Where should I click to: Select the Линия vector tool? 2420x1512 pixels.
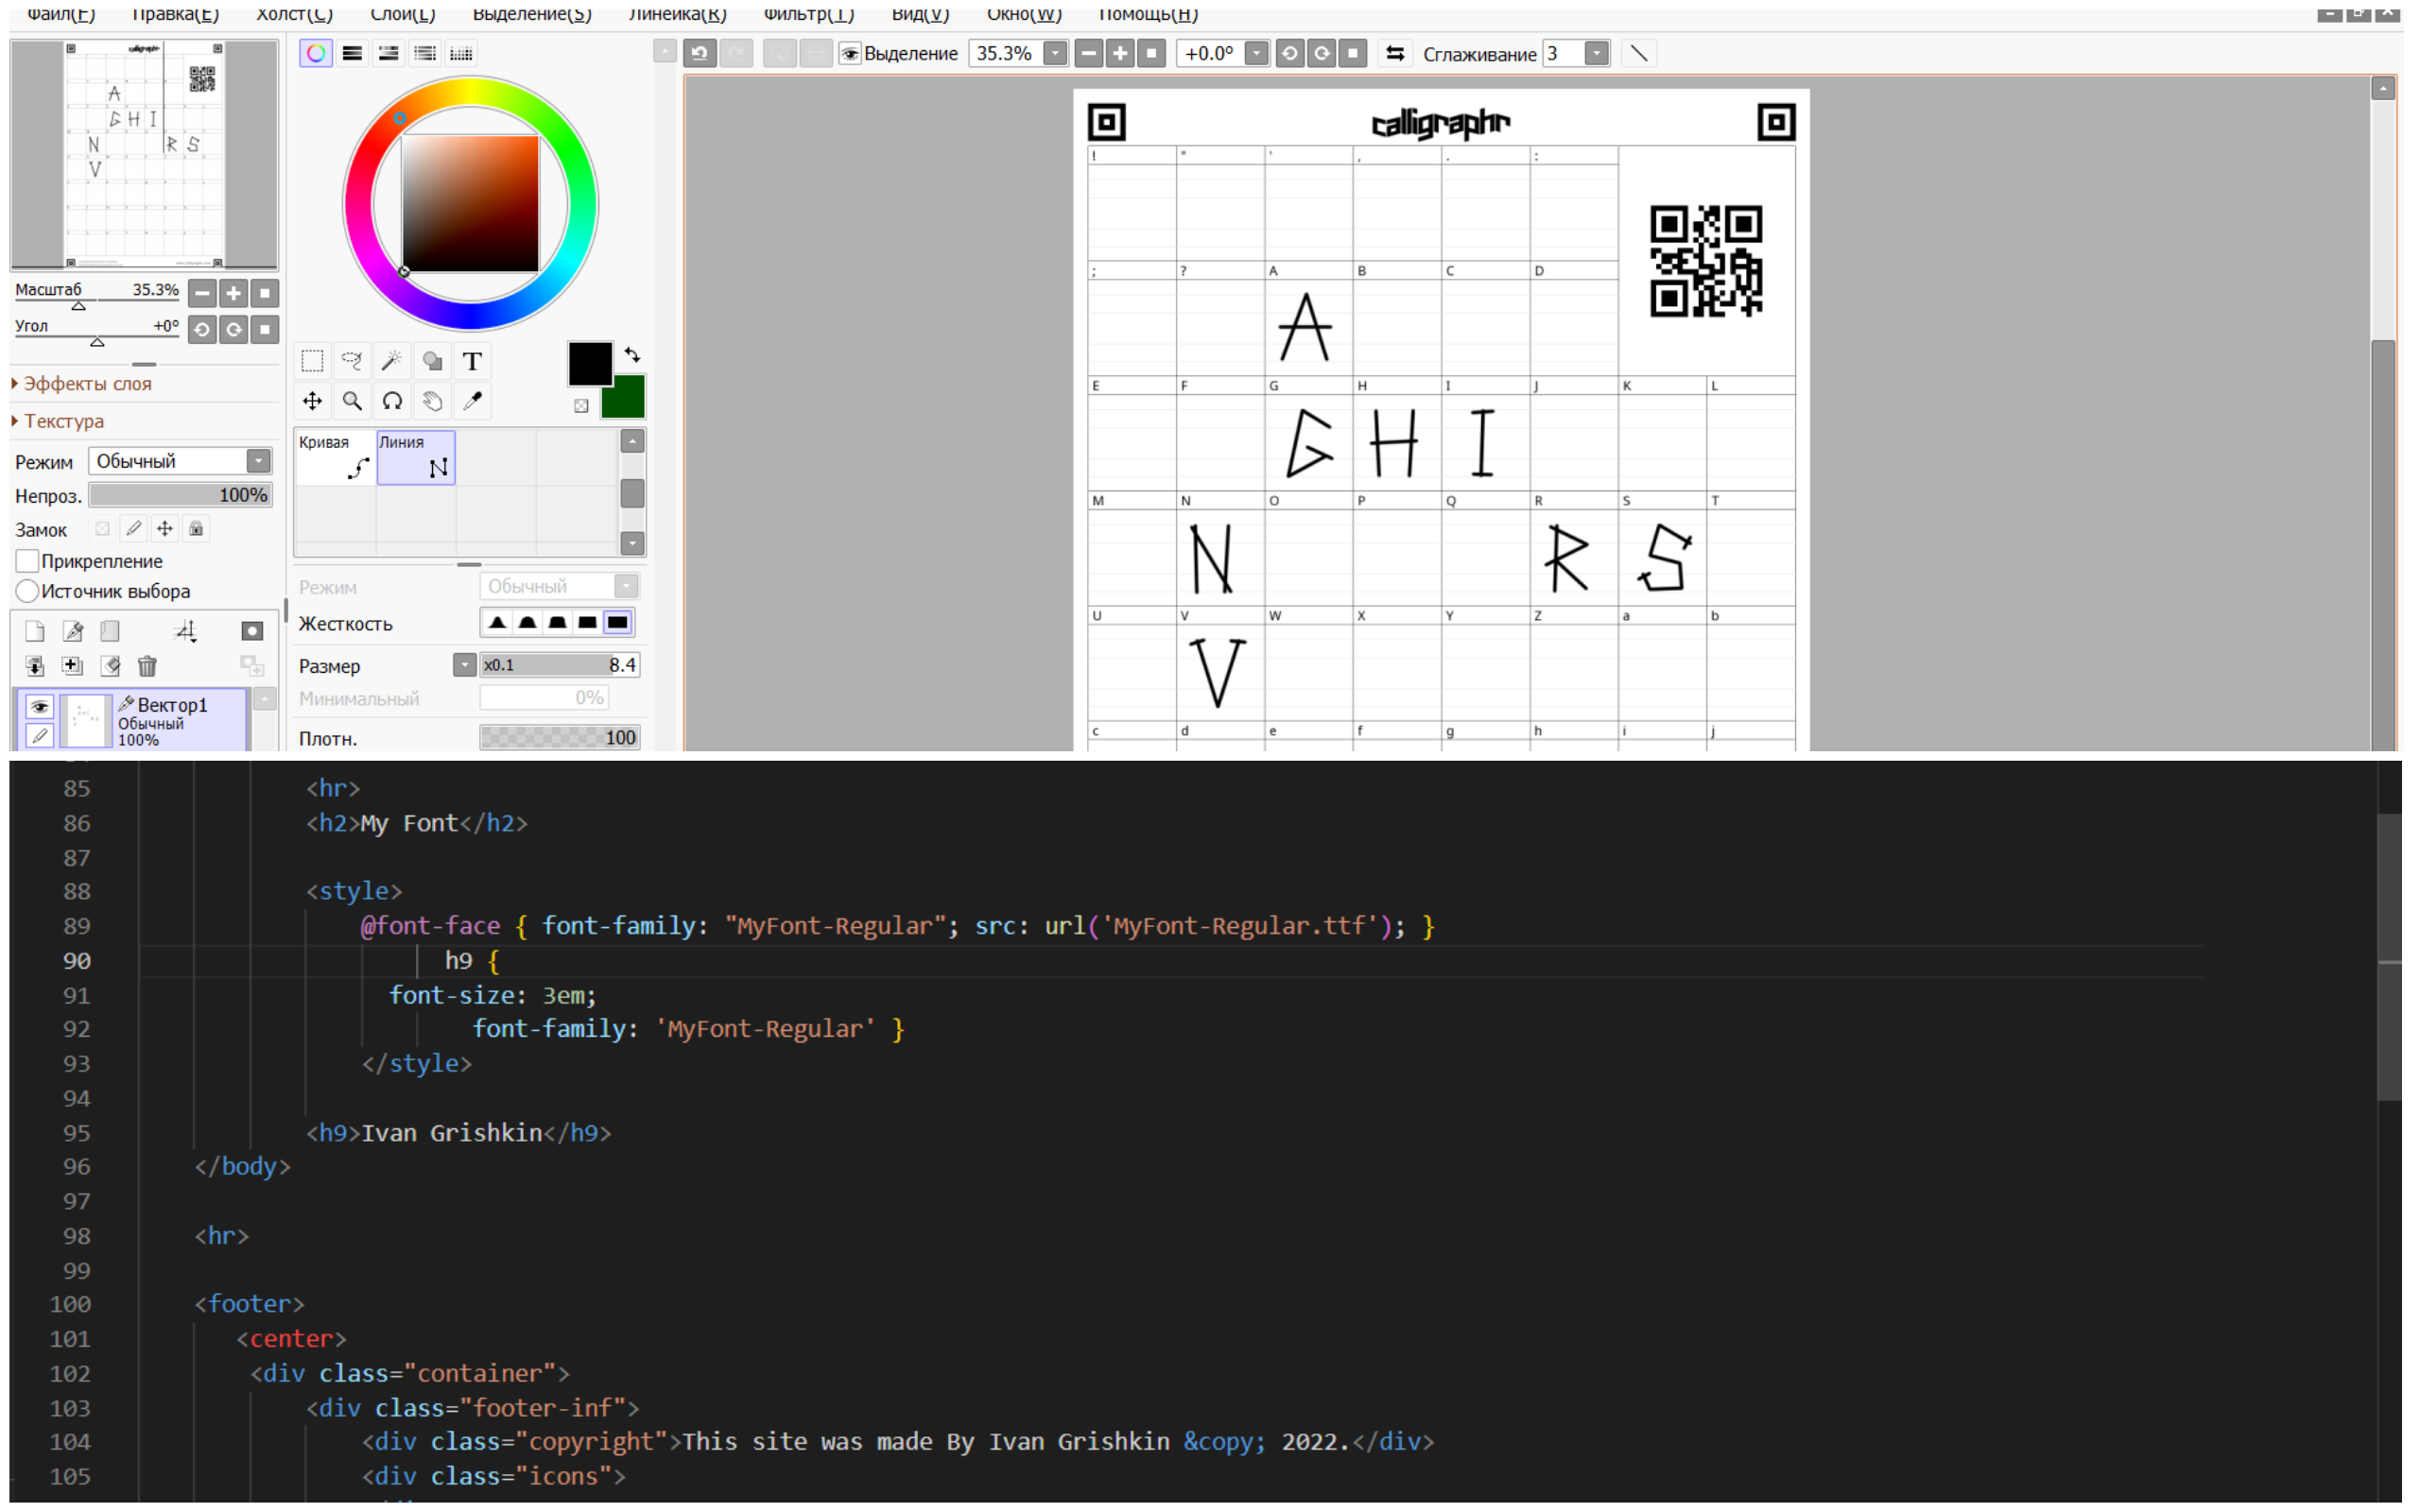tap(416, 457)
